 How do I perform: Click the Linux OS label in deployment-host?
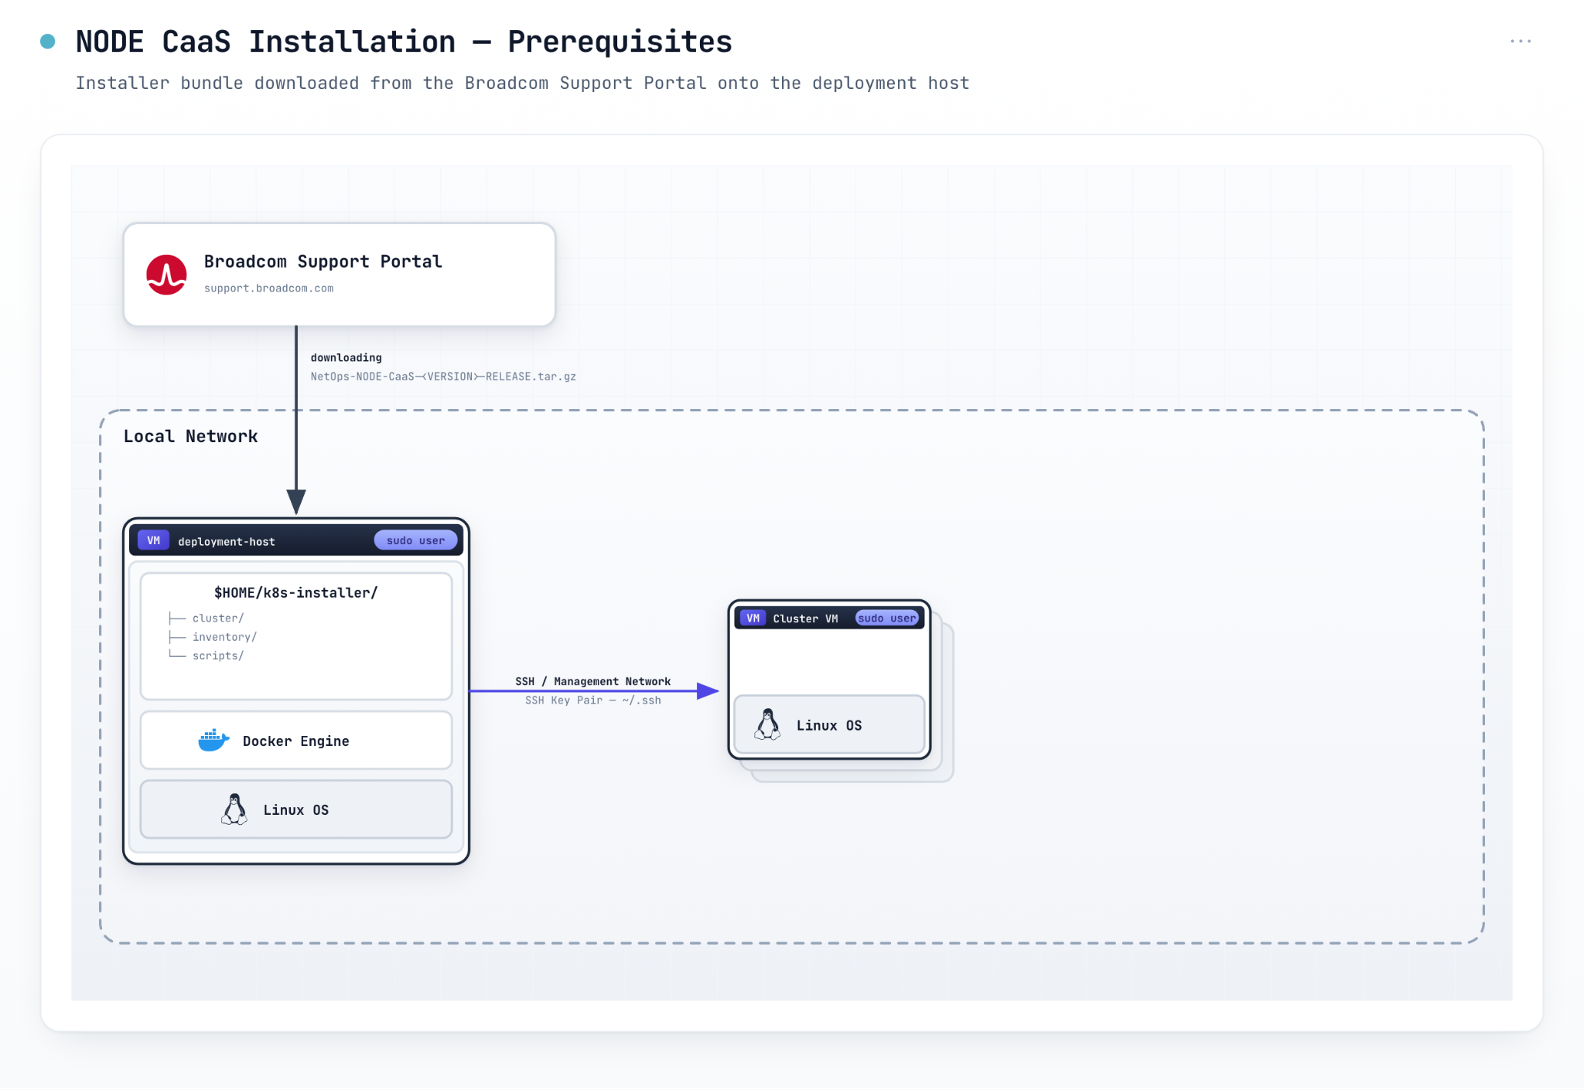pyautogui.click(x=296, y=810)
